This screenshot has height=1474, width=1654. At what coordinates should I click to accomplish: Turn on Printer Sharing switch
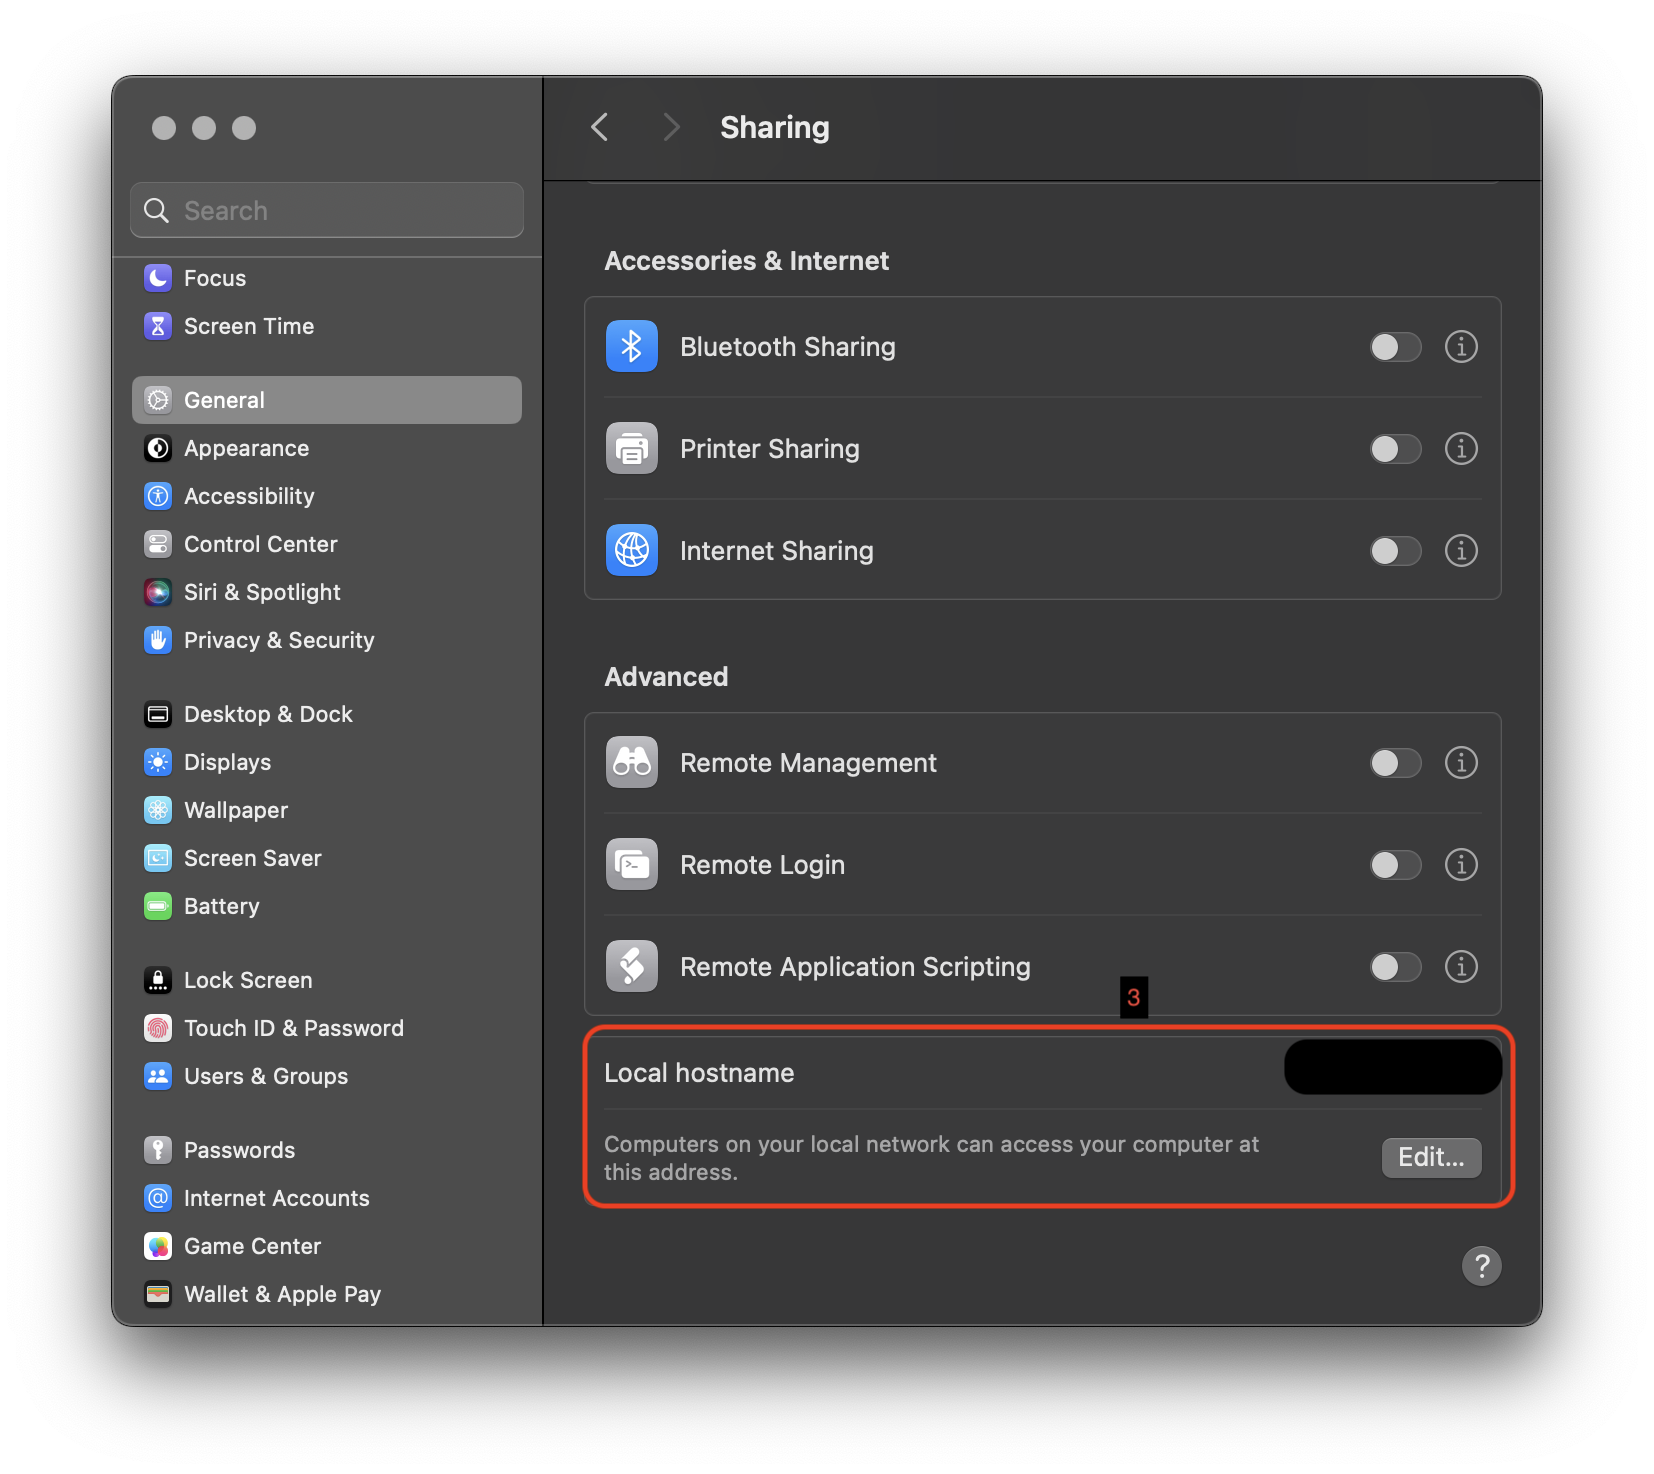pyautogui.click(x=1395, y=449)
